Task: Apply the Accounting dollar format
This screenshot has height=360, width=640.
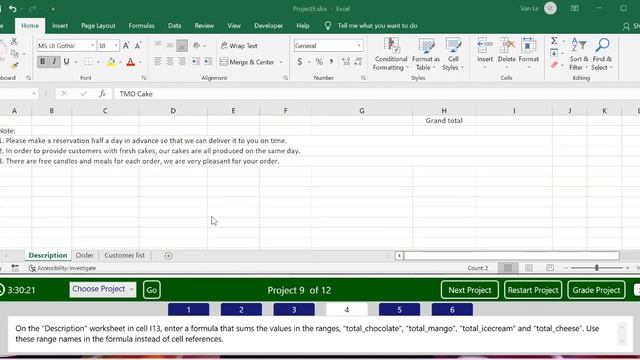Action: (x=300, y=62)
